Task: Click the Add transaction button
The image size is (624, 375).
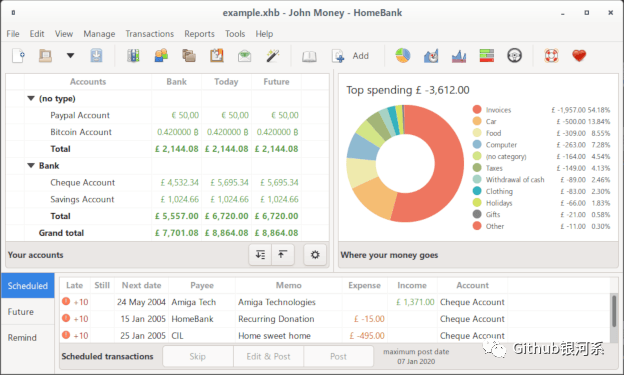Action: [350, 56]
